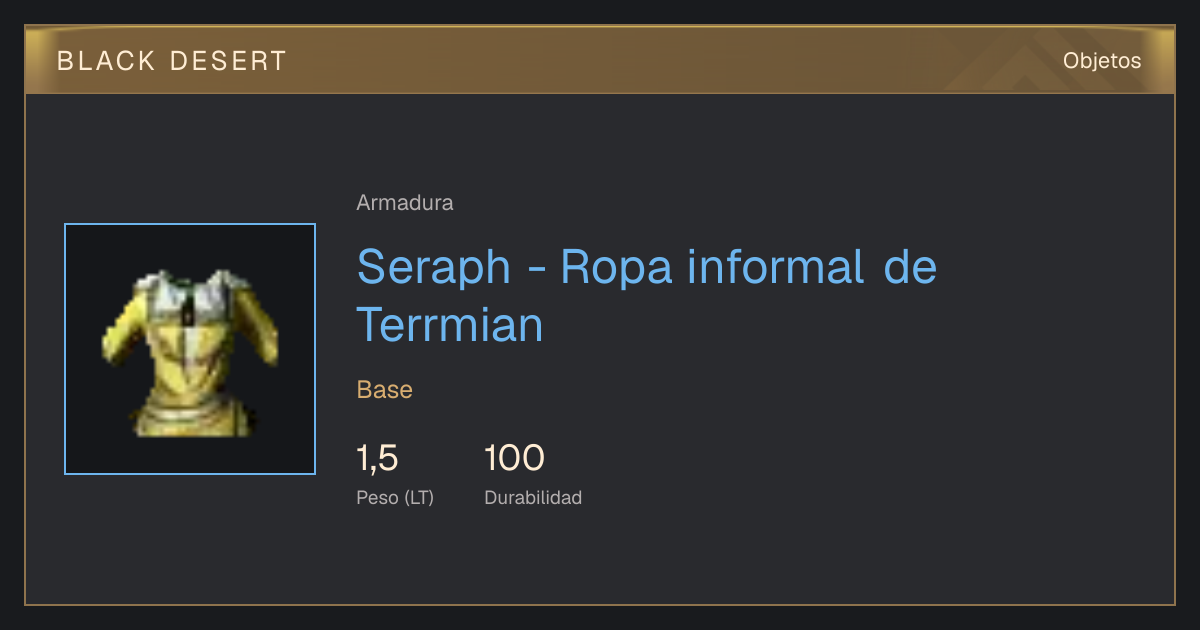Screen dimensions: 1200x630
Task: Click the durability value 100
Action: point(514,459)
